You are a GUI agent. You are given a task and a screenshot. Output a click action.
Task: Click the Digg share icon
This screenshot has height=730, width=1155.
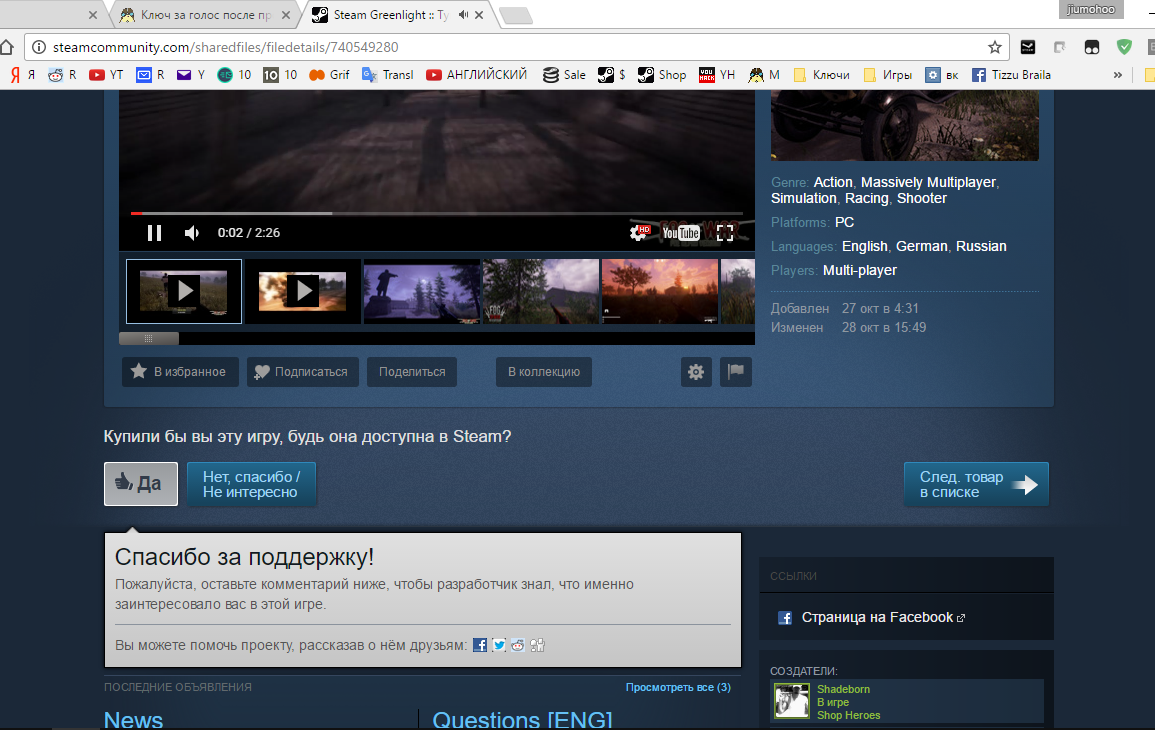click(537, 645)
